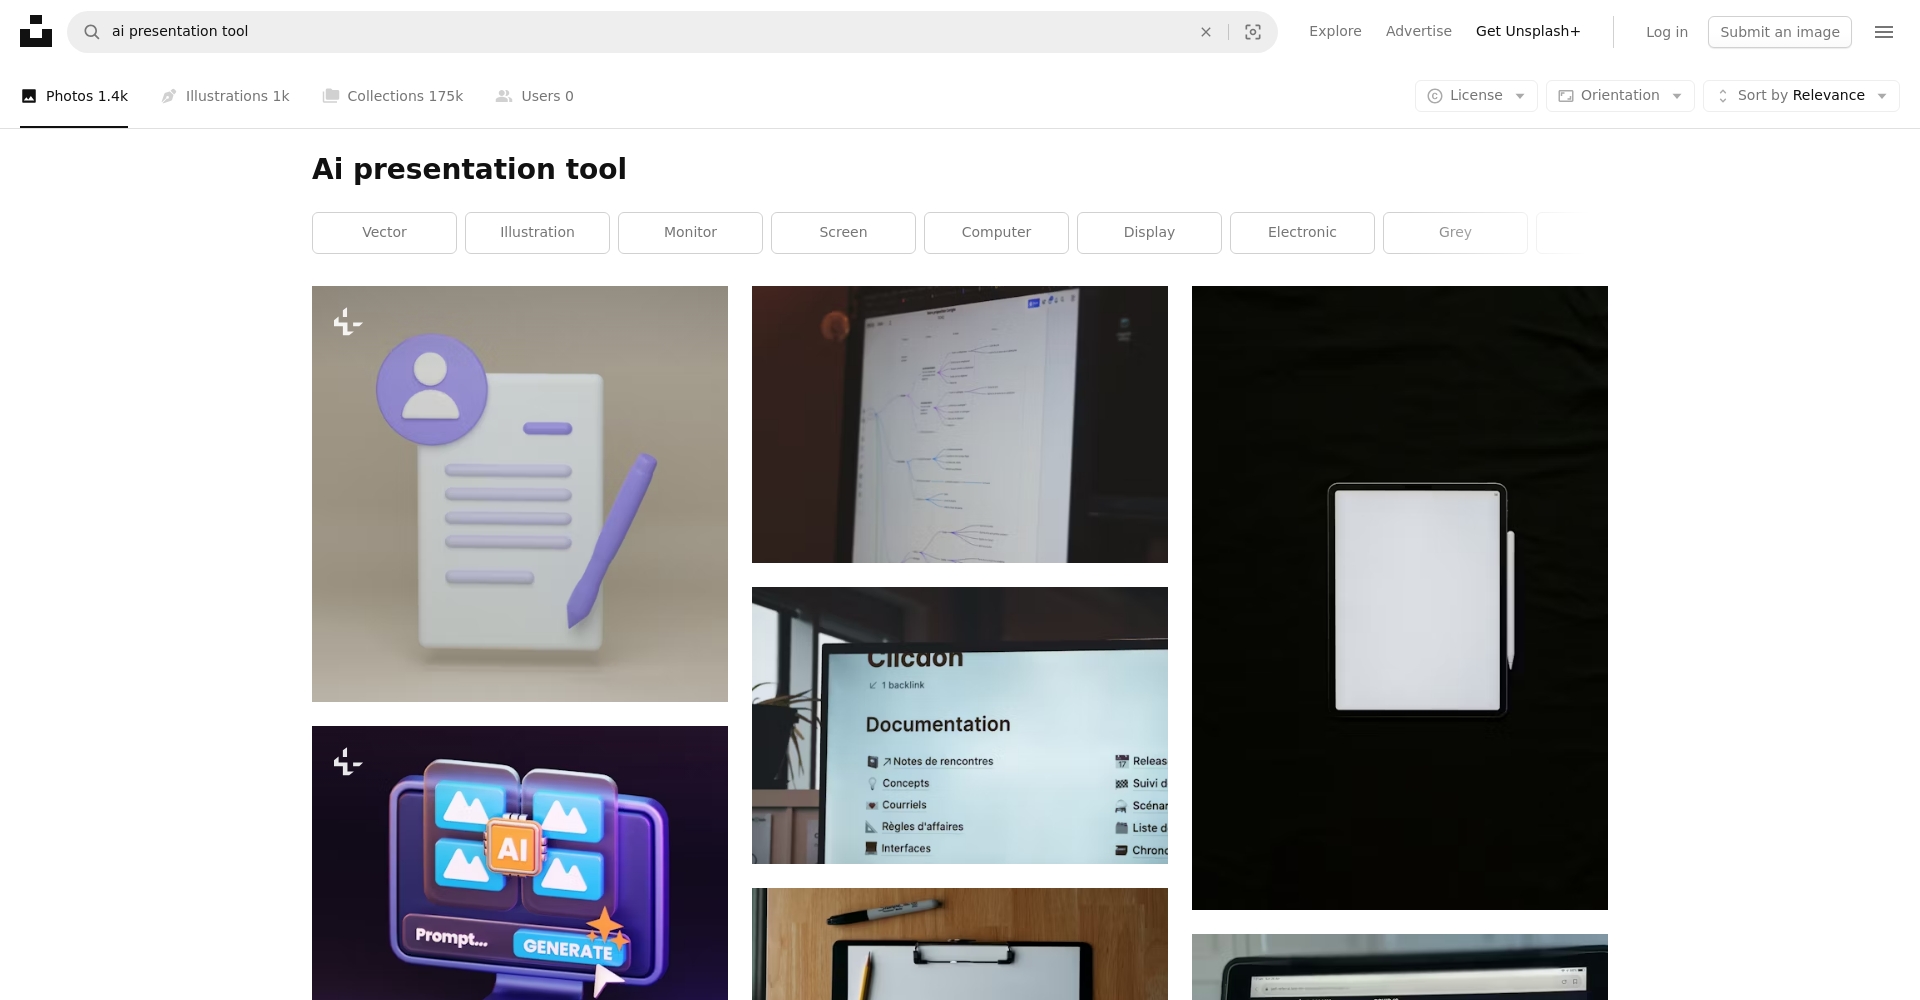The width and height of the screenshot is (1920, 1000).
Task: Open the purple document and pen 3D image
Action: tap(520, 494)
